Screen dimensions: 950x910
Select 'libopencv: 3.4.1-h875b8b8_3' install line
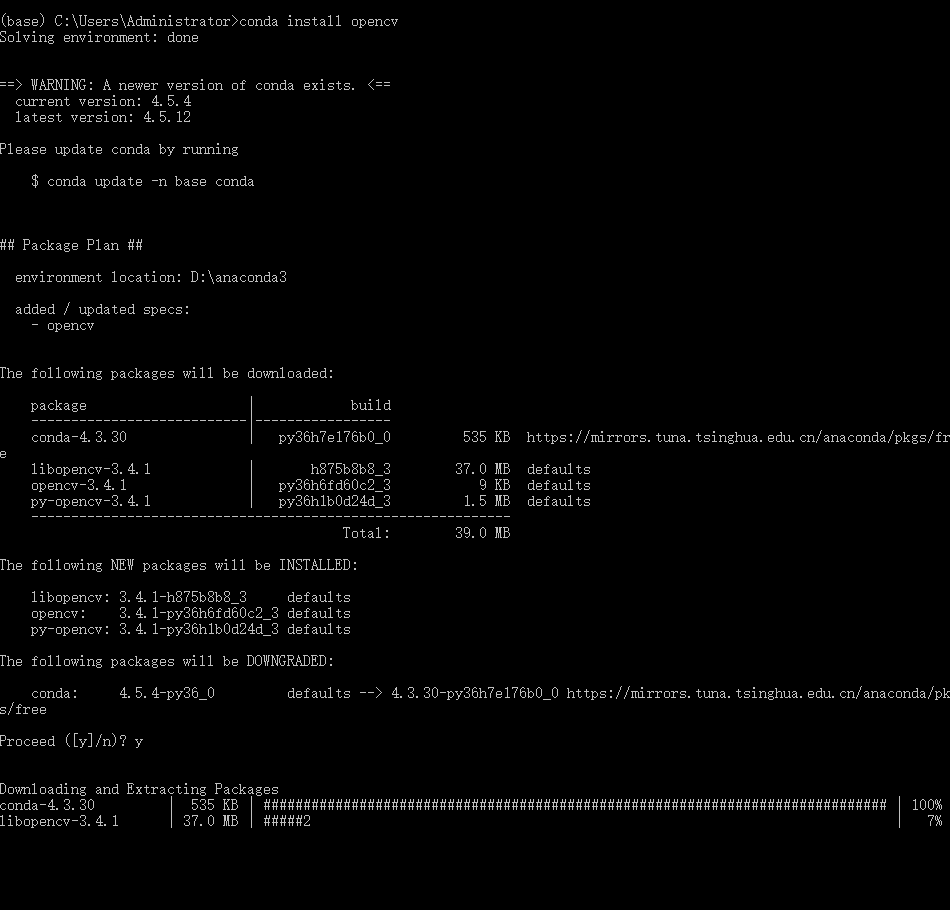click(139, 597)
